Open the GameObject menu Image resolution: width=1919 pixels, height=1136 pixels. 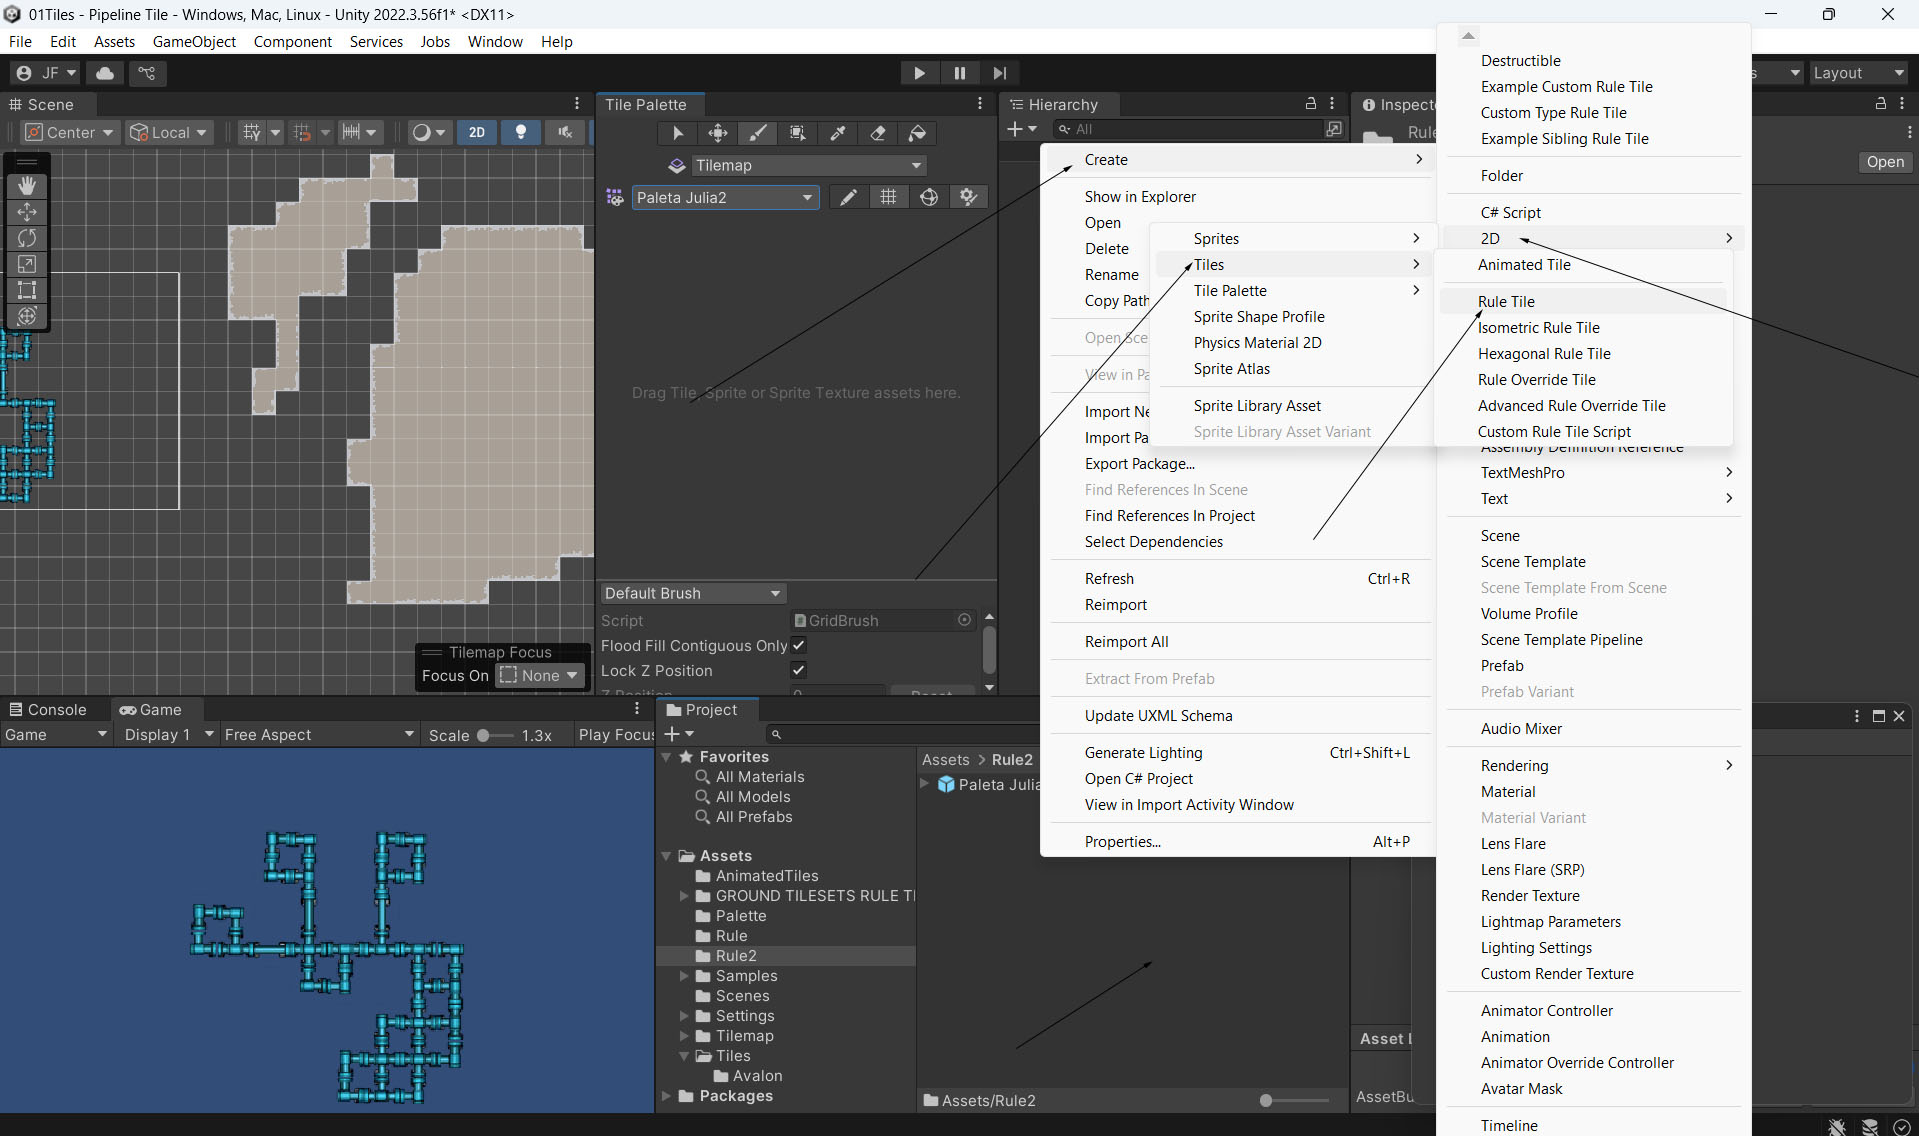194,41
